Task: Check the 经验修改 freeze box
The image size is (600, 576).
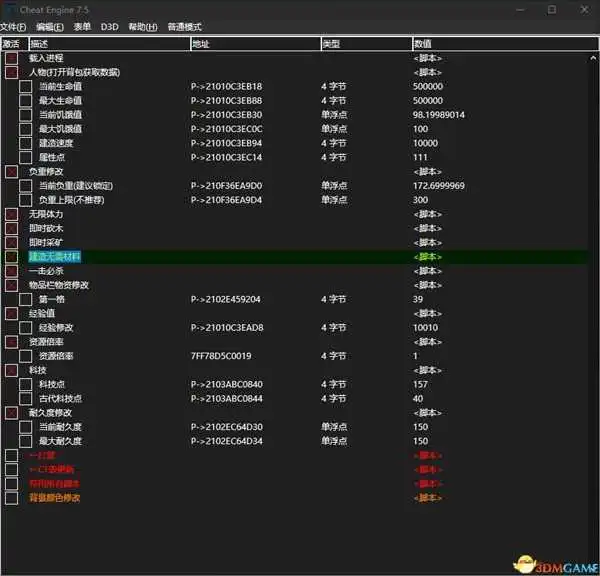Action: [x=26, y=328]
